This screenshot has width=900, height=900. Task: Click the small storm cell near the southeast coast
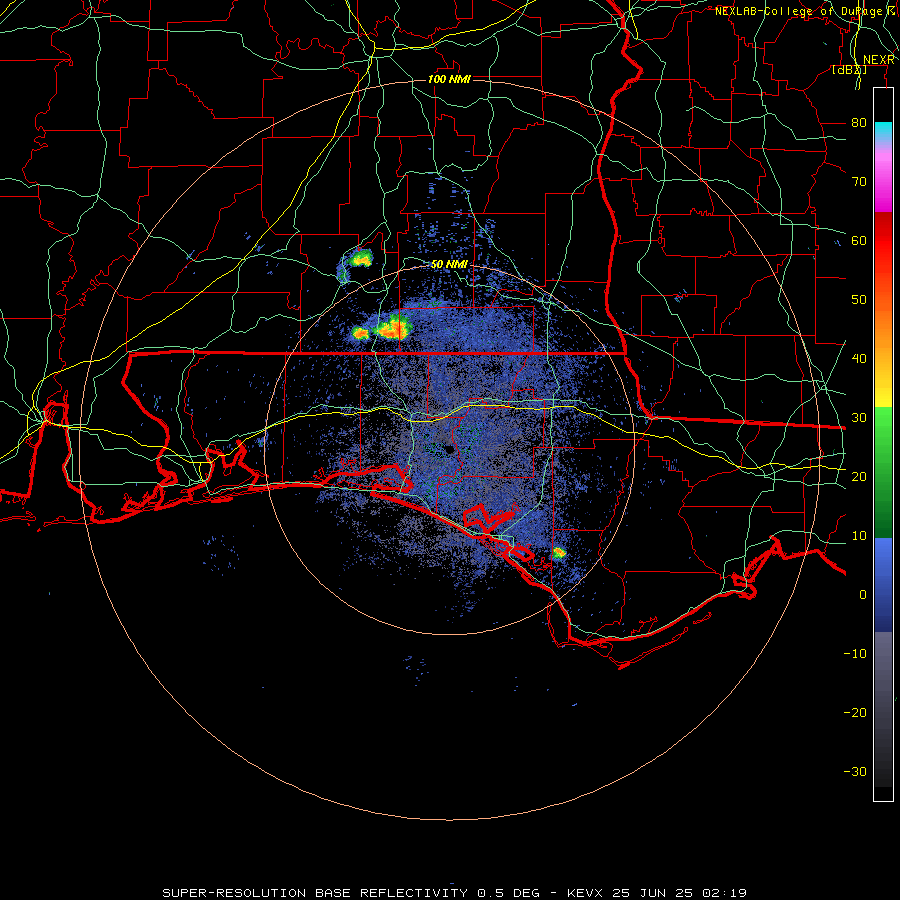coord(558,553)
